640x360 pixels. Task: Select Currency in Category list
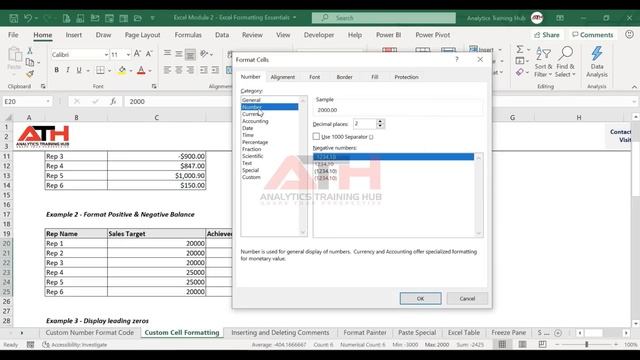point(253,114)
